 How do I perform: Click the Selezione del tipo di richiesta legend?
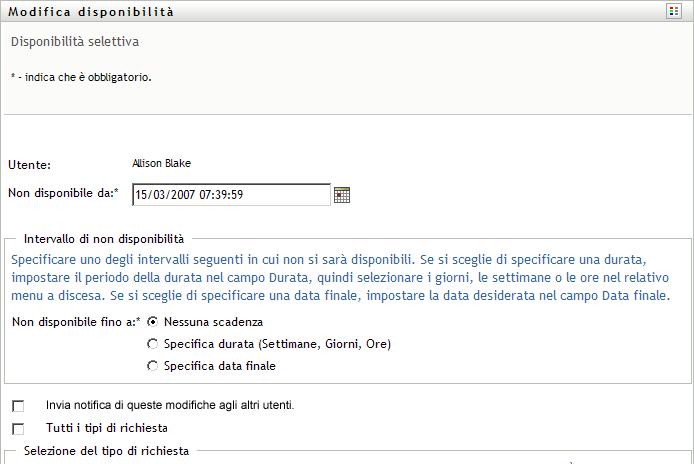pos(107,451)
